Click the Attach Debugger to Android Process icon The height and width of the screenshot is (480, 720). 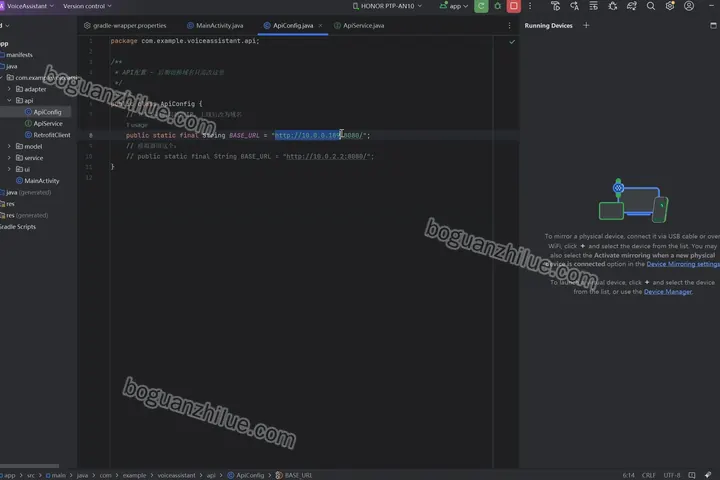613,6
